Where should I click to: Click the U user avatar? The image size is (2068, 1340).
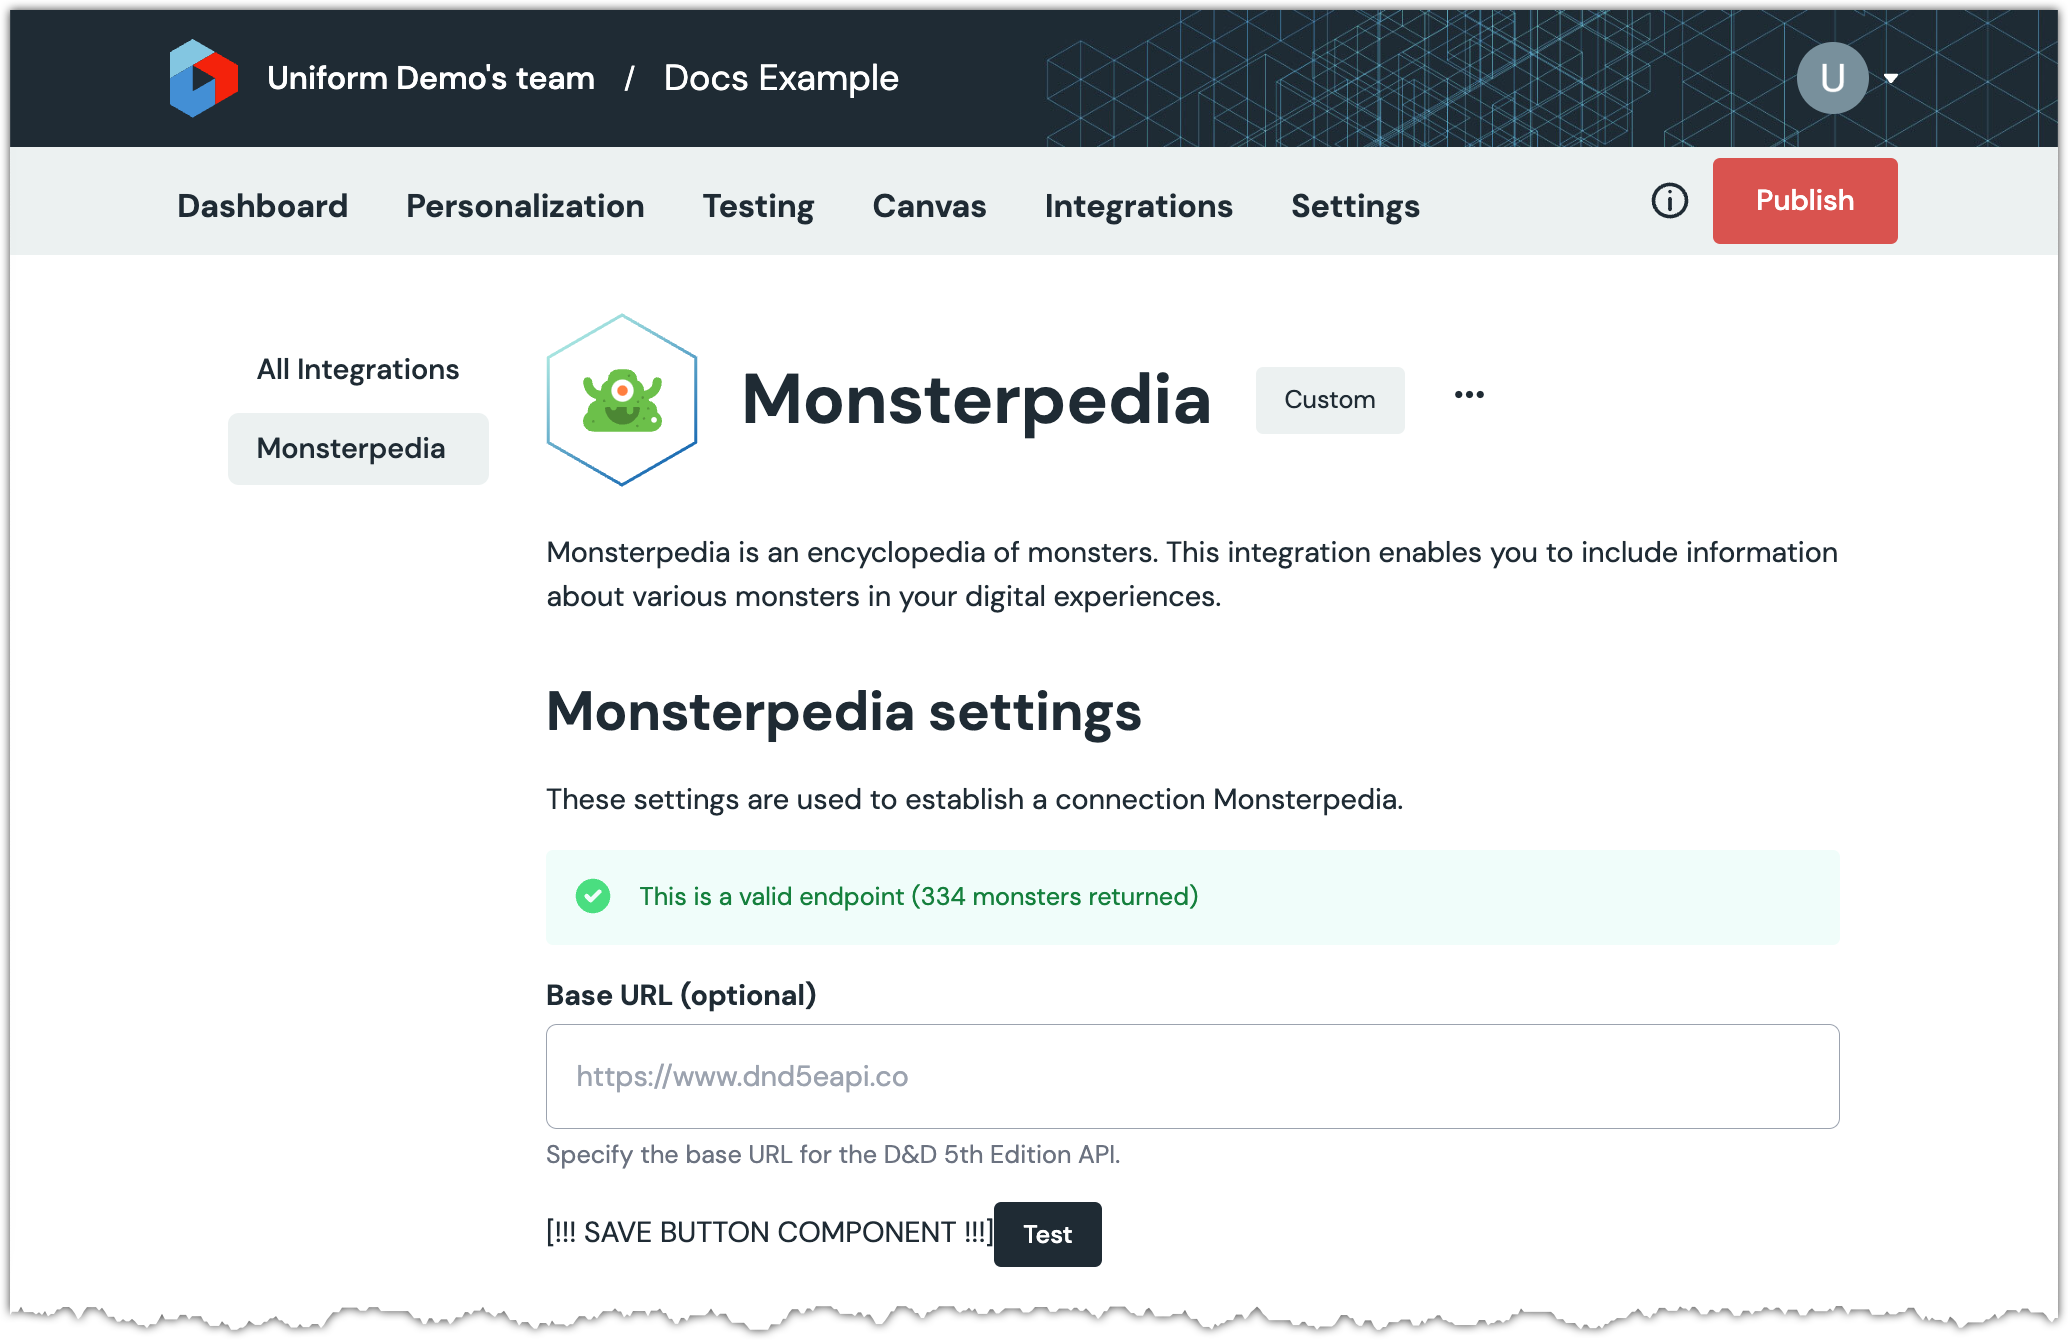coord(1832,78)
